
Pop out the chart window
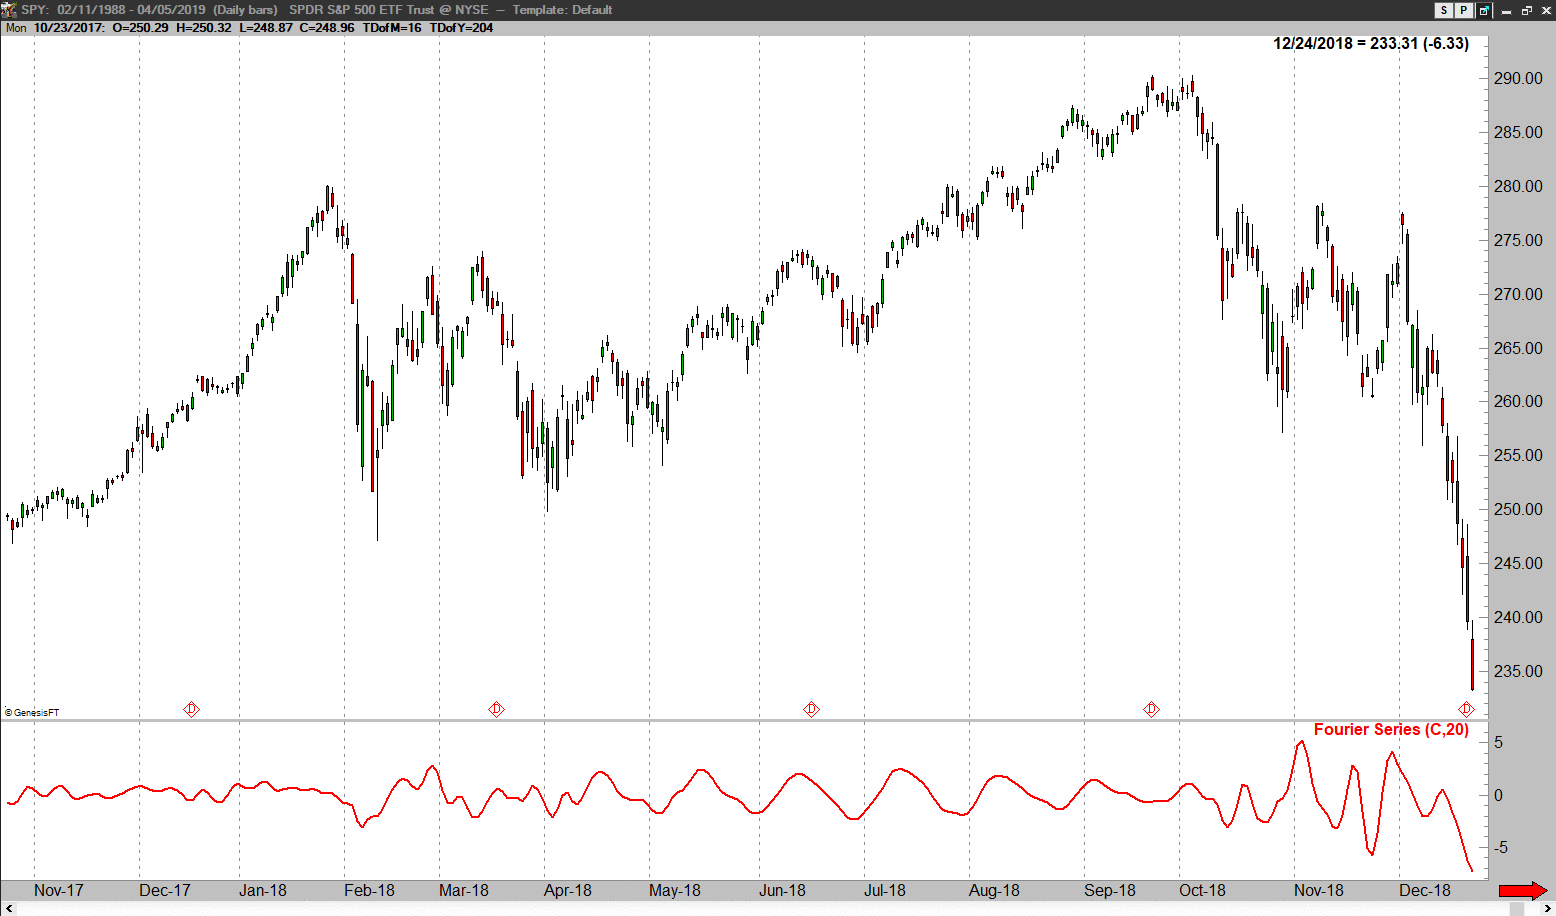pyautogui.click(x=1484, y=10)
